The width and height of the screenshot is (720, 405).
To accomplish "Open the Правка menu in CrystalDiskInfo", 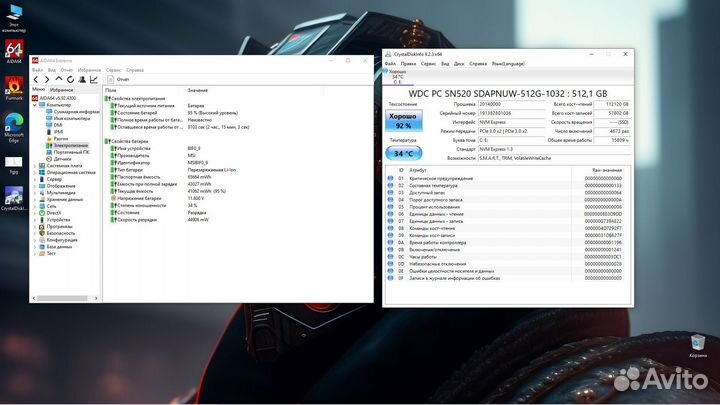I will tap(408, 64).
